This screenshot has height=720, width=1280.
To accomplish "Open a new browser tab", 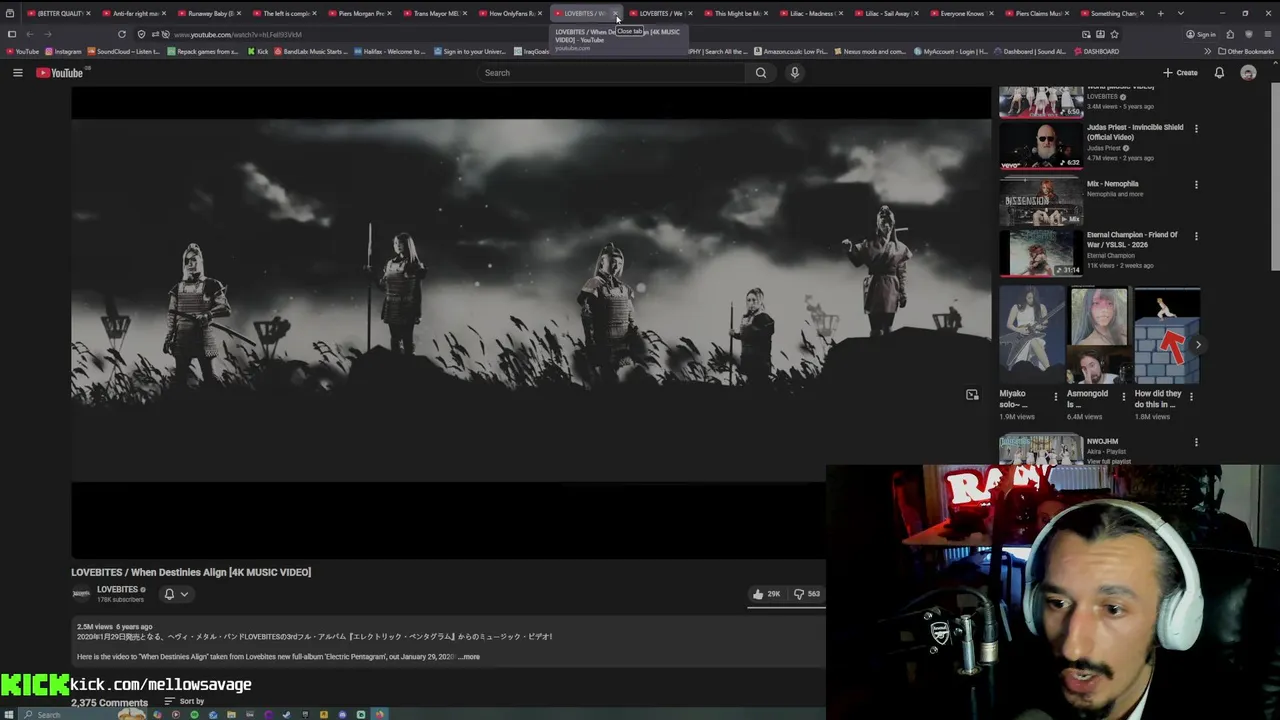I will [x=1160, y=14].
